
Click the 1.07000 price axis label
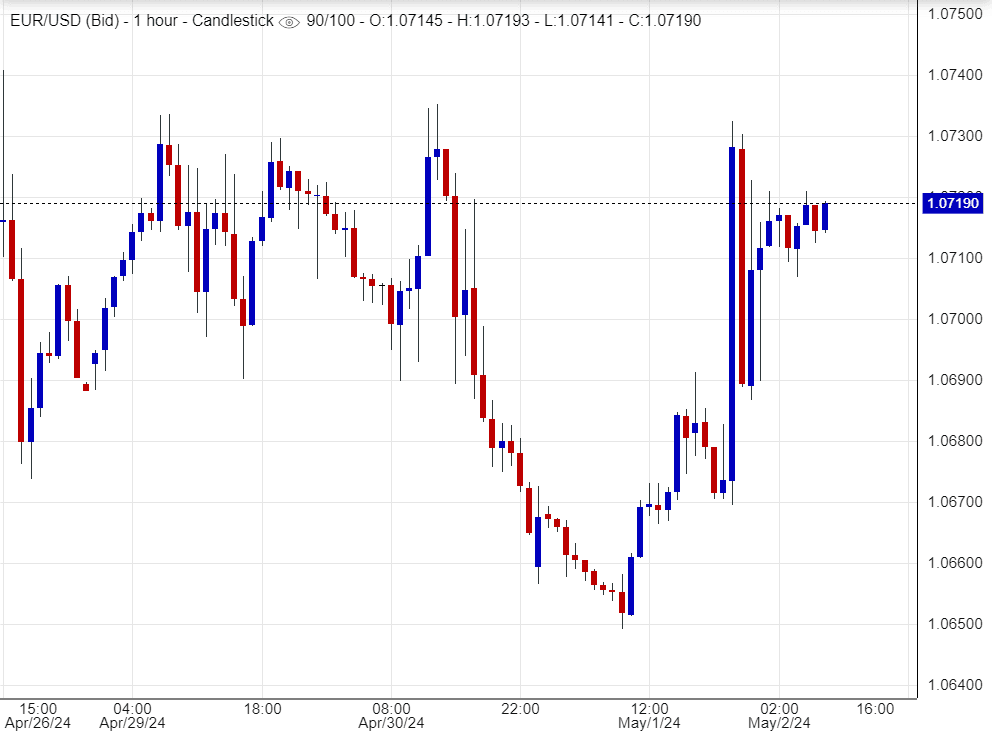tap(953, 319)
